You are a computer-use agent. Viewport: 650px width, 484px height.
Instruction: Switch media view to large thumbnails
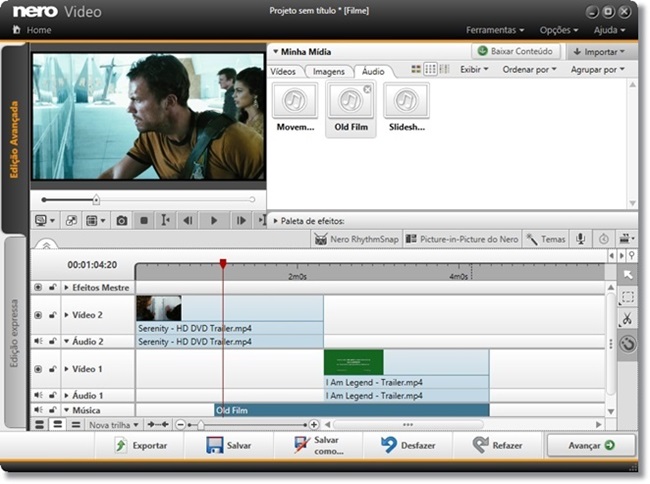(x=416, y=69)
